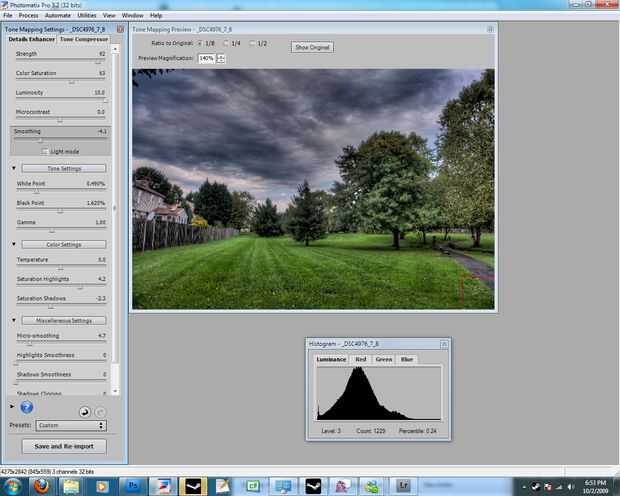Collapse the Color Settings section triangle
Image resolution: width=620 pixels, height=496 pixels.
14,244
